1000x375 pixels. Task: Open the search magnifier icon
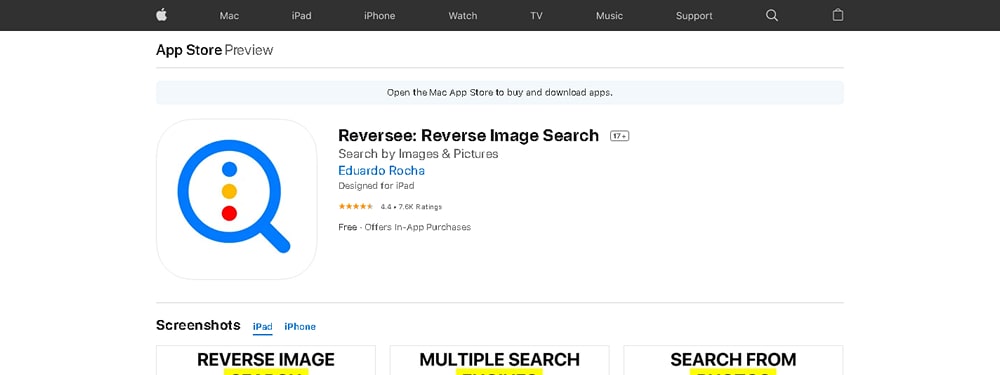coord(772,15)
